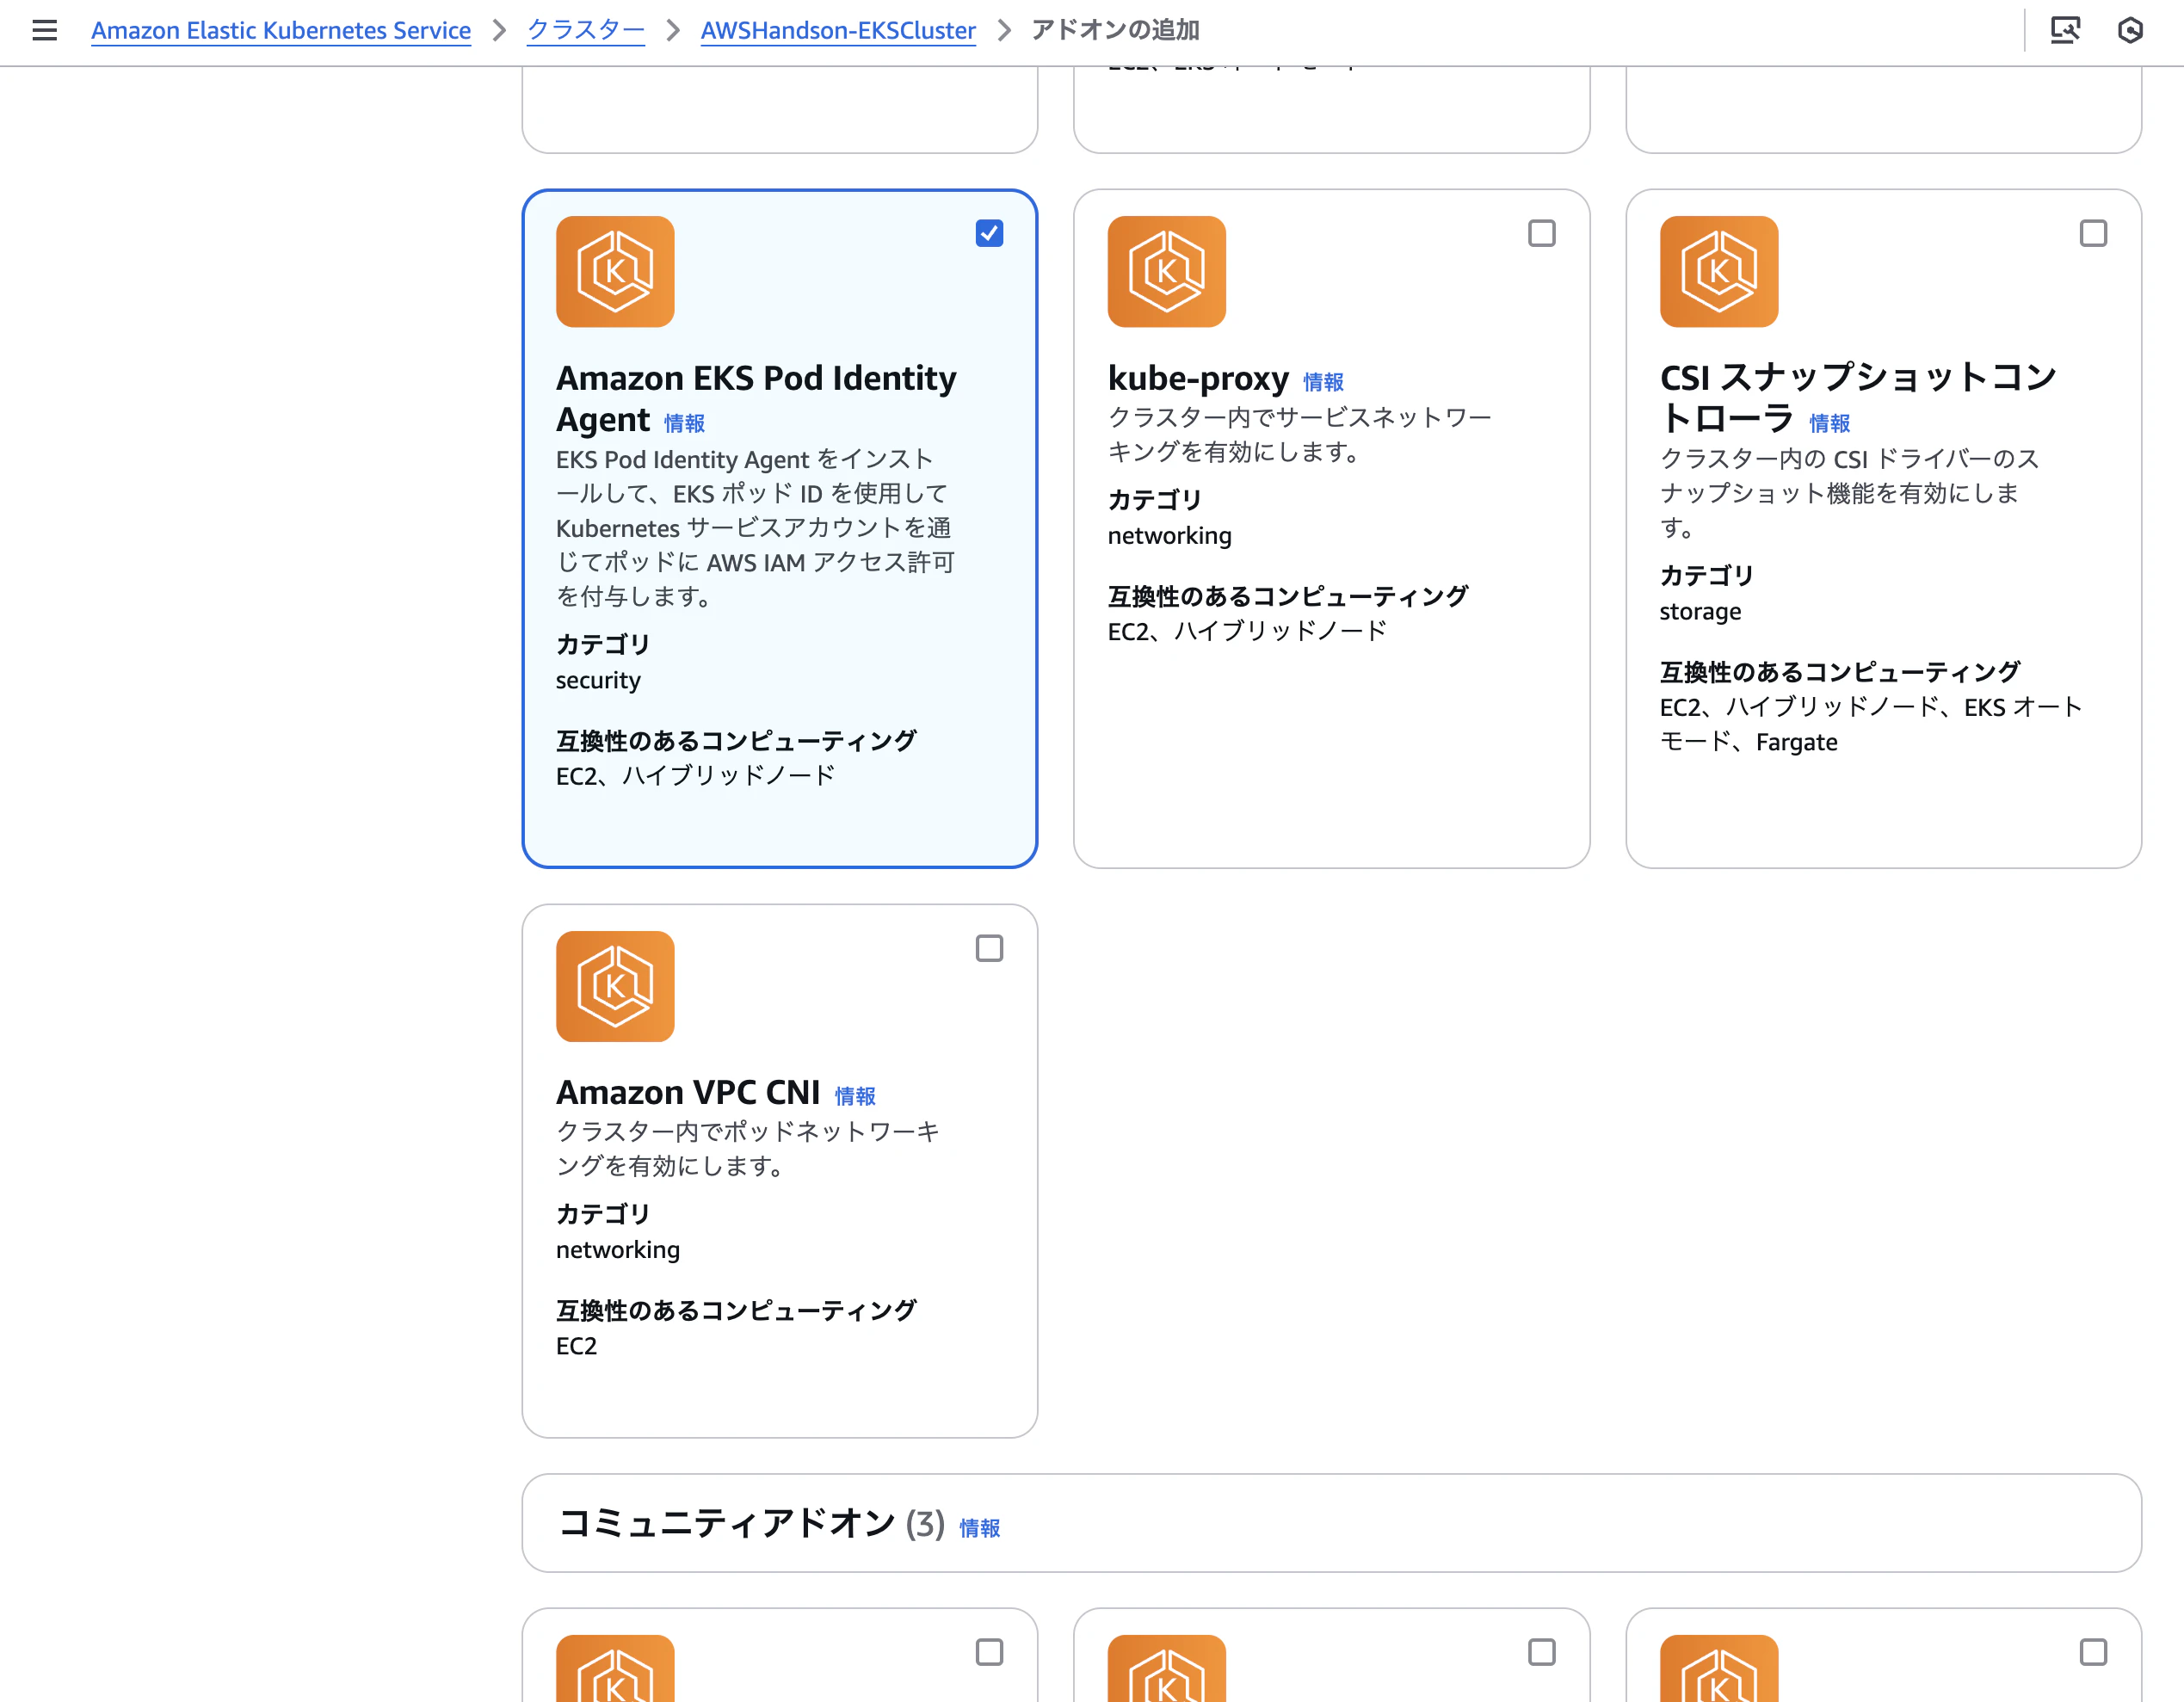Click the CSI snapshot controller add-on icon

pyautogui.click(x=1718, y=271)
